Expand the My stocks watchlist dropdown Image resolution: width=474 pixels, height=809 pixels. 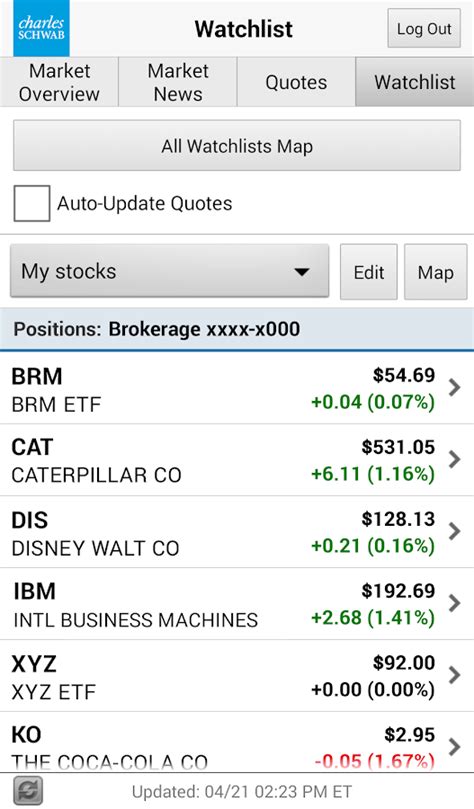tap(170, 271)
